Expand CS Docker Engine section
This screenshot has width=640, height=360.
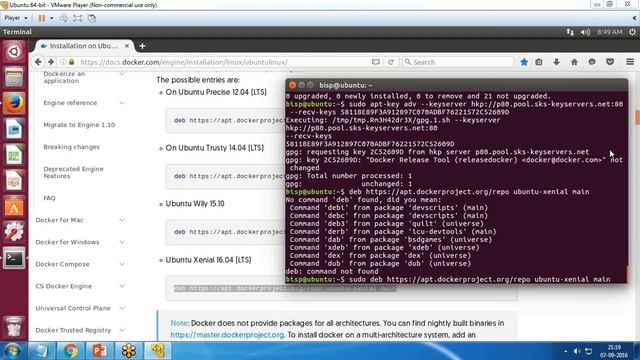click(122, 286)
